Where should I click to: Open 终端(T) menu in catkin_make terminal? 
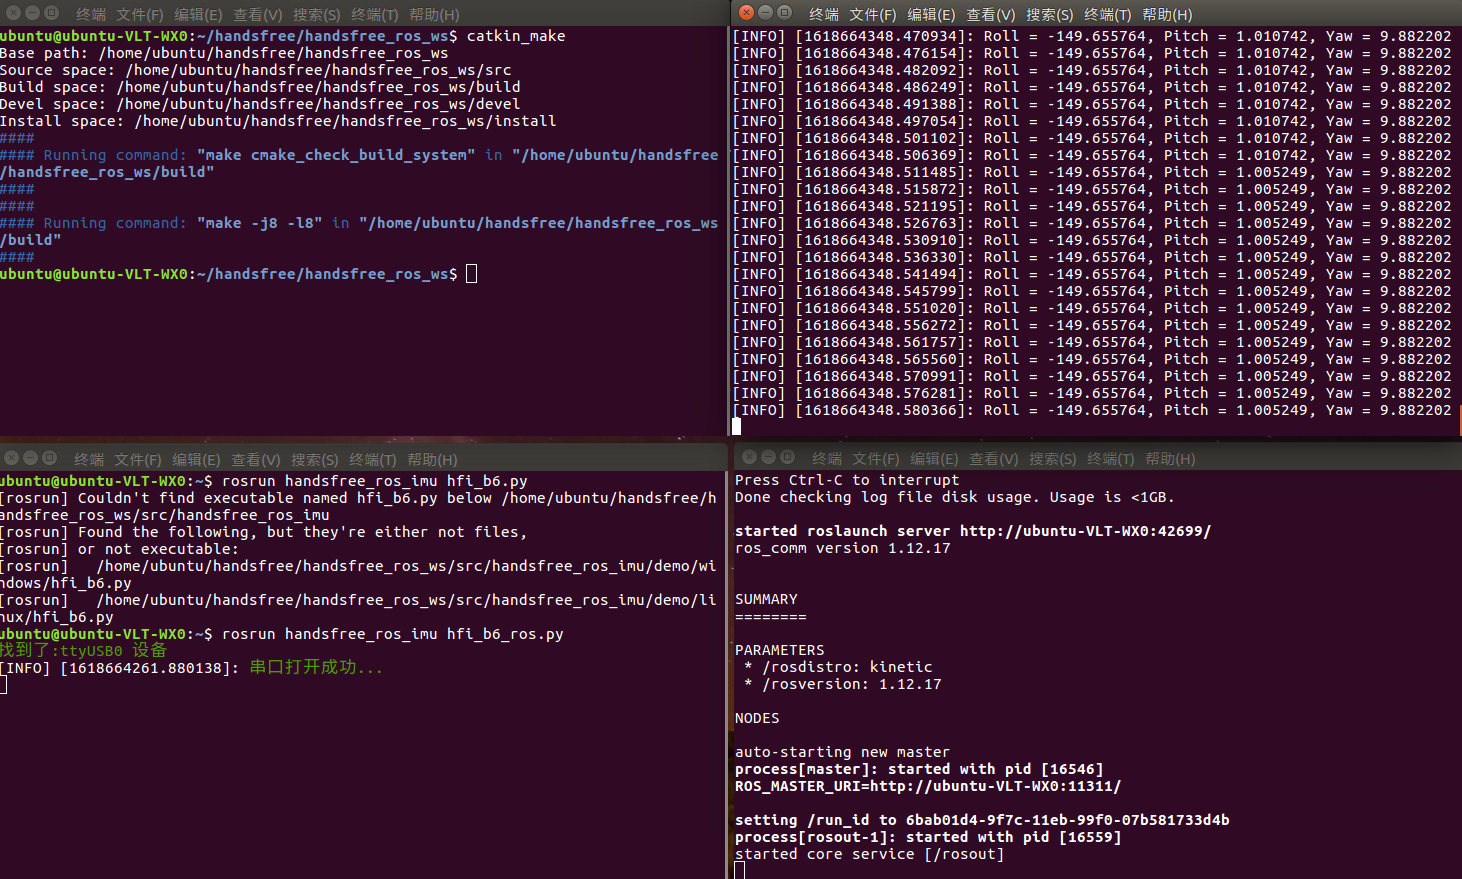coord(374,15)
